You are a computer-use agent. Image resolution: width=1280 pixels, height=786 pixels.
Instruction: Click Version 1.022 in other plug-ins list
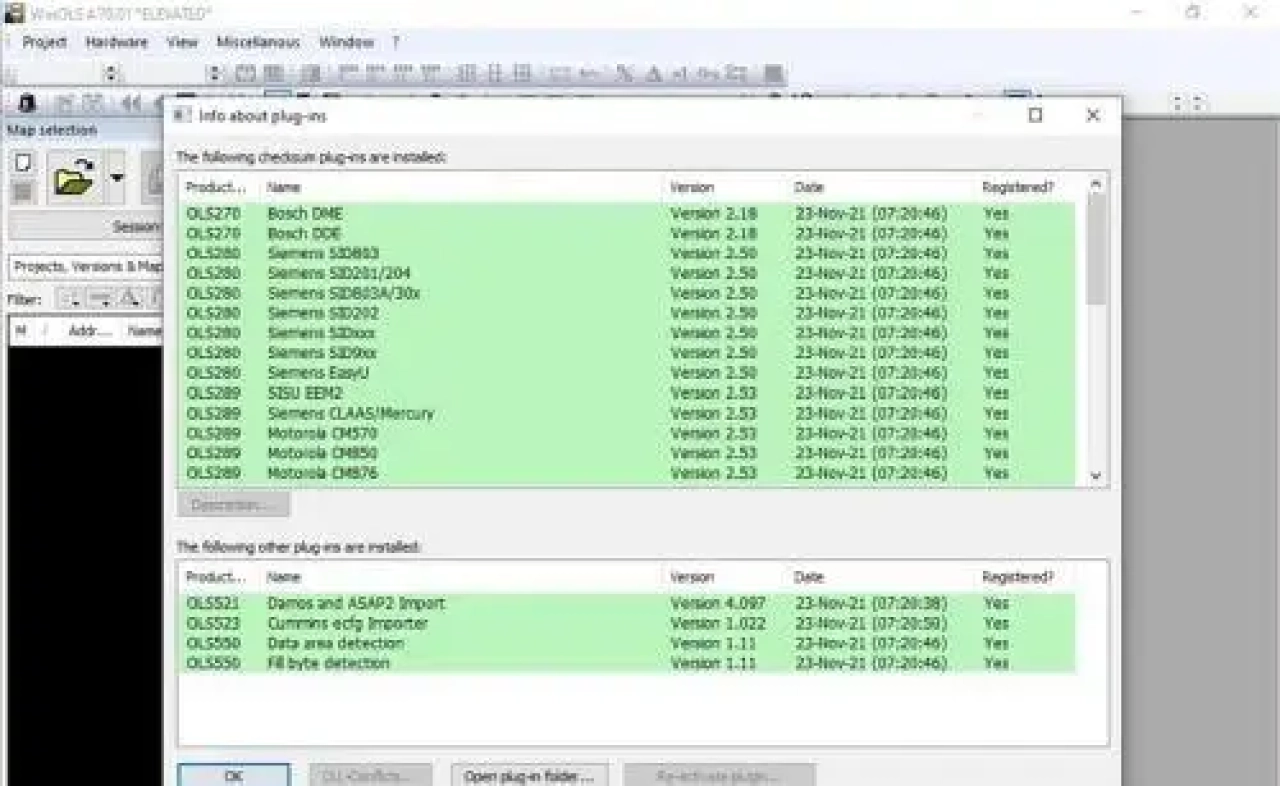click(x=717, y=623)
